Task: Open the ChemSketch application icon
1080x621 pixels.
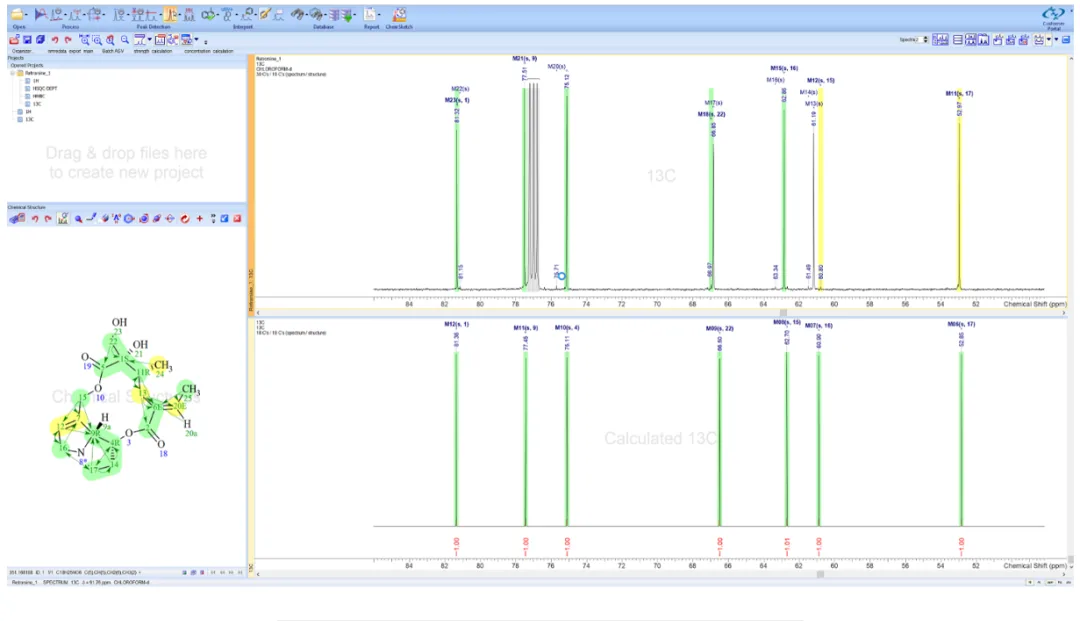Action: pyautogui.click(x=399, y=14)
